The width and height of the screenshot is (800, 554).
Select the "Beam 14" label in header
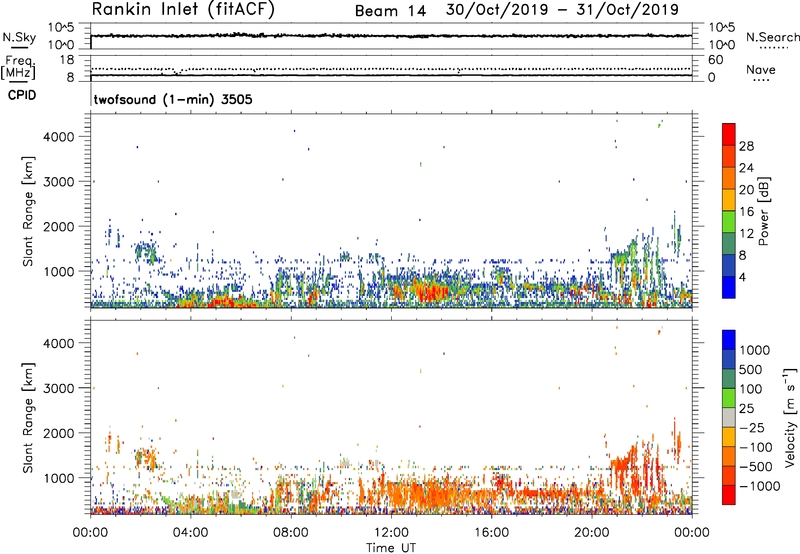click(x=390, y=11)
